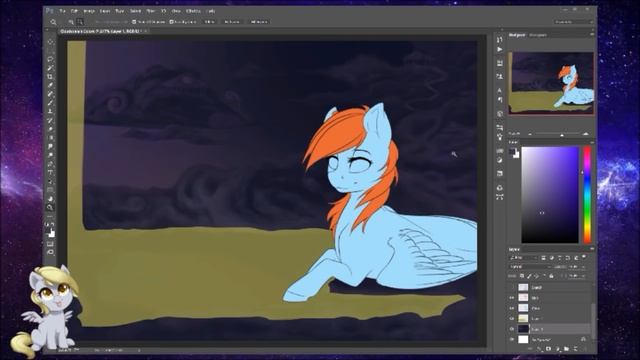Open the workspace switcher dropdown
This screenshot has height=360, width=640.
tap(574, 22)
